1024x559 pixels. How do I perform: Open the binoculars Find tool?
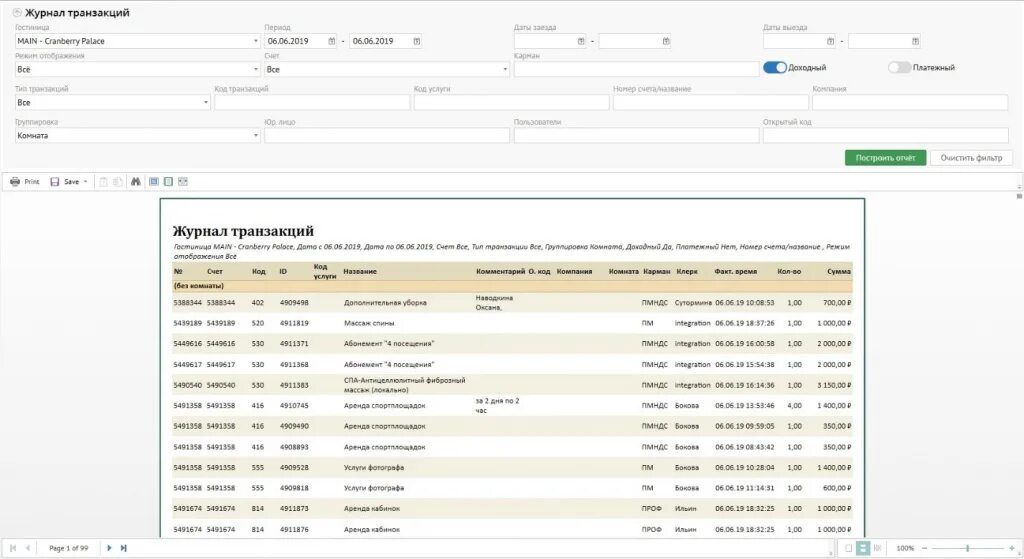(x=135, y=182)
